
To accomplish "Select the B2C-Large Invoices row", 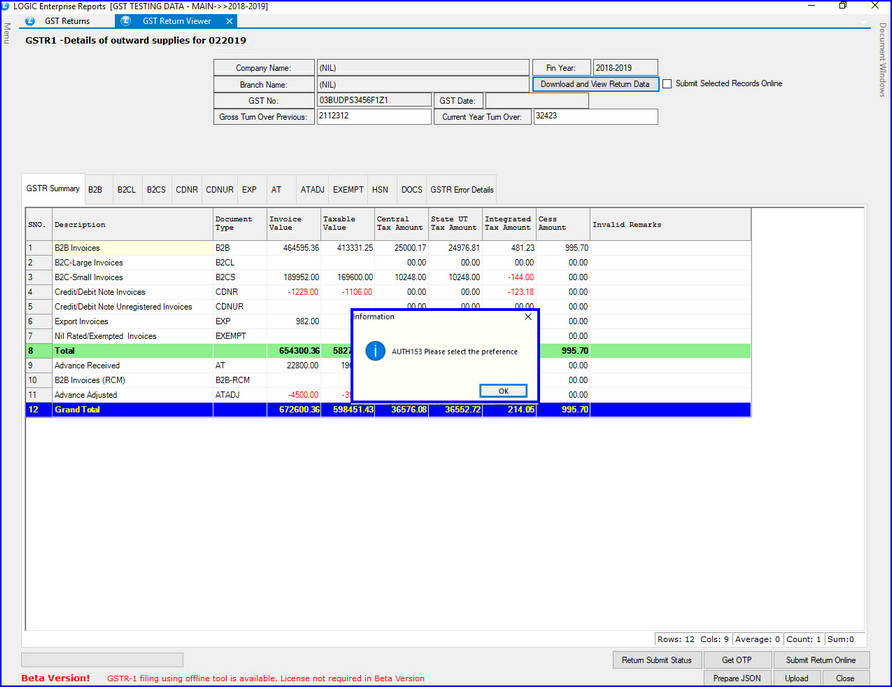I will click(388, 263).
